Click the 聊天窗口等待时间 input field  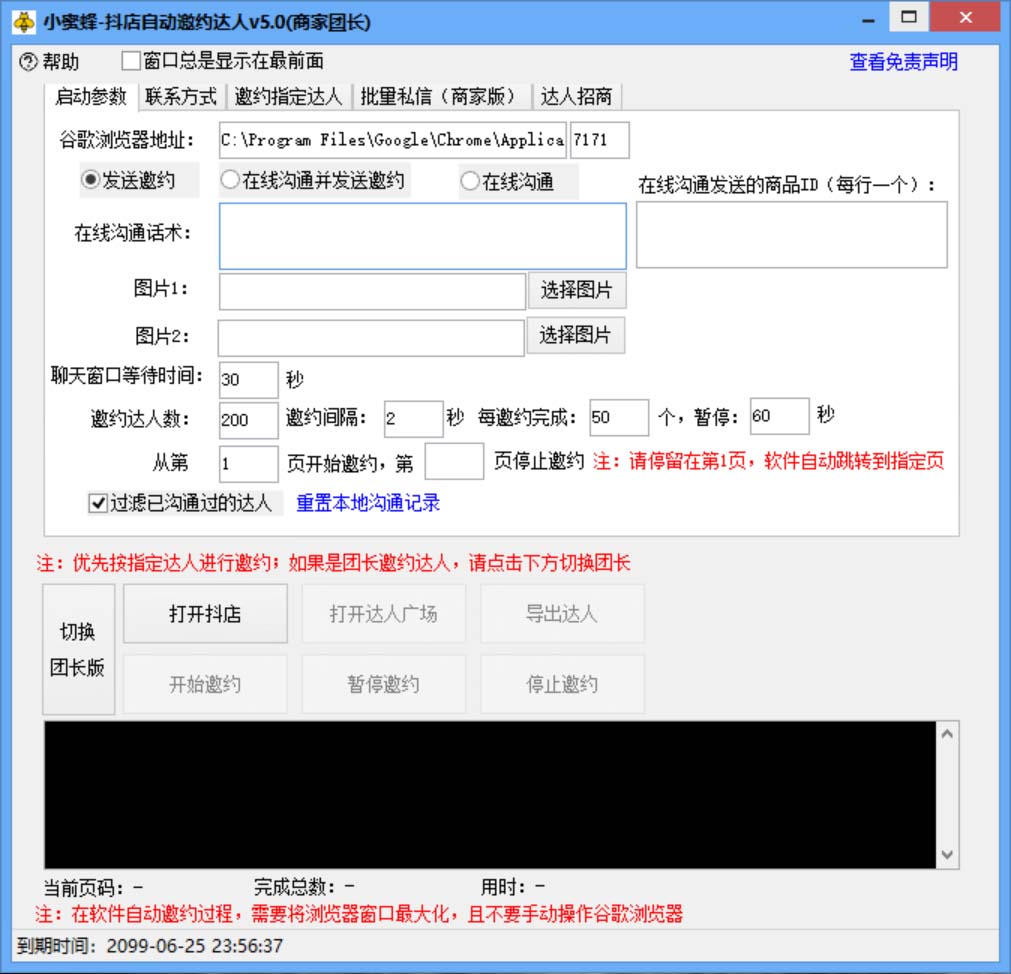(x=247, y=380)
